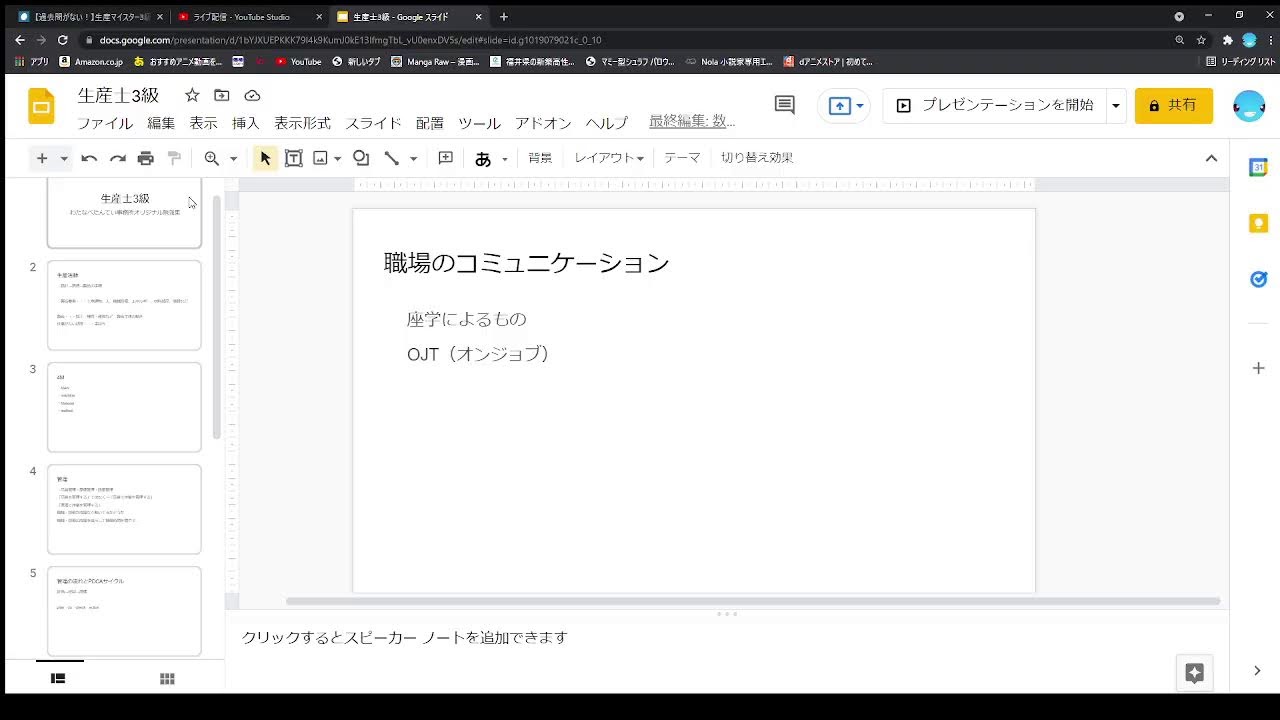Select the shape tool
The image size is (1280, 720).
point(361,158)
